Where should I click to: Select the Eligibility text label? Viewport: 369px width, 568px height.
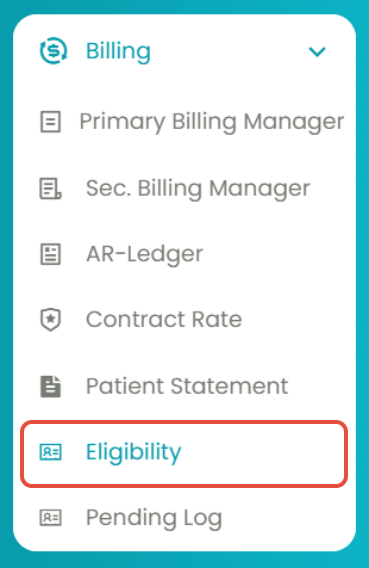tap(134, 452)
